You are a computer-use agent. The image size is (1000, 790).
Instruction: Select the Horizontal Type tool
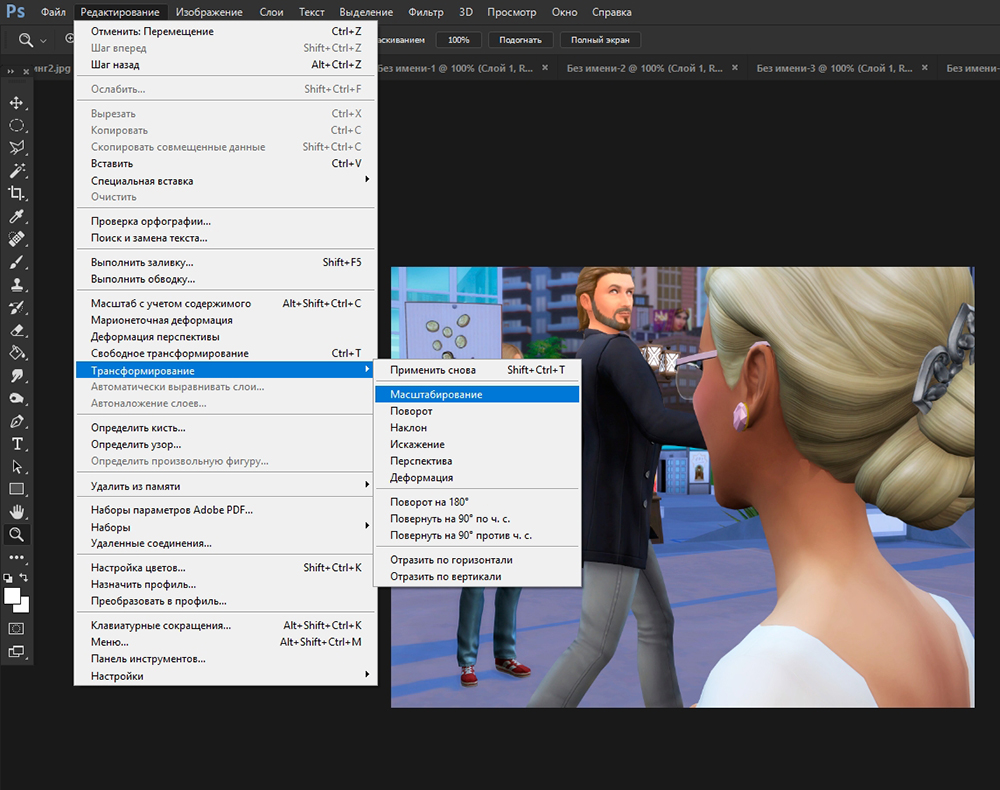tap(17, 443)
